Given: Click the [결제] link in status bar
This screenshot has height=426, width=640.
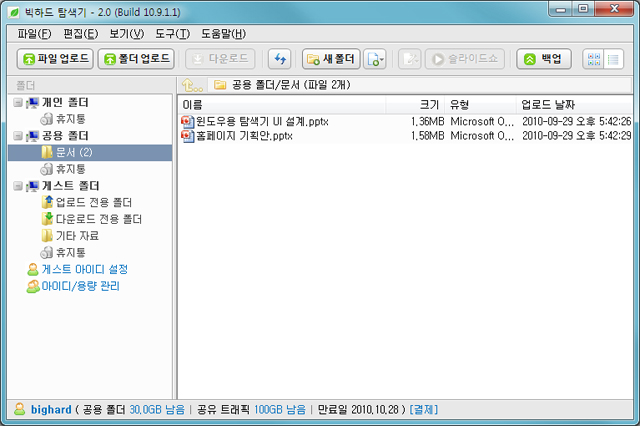Looking at the screenshot, I should coord(424,410).
